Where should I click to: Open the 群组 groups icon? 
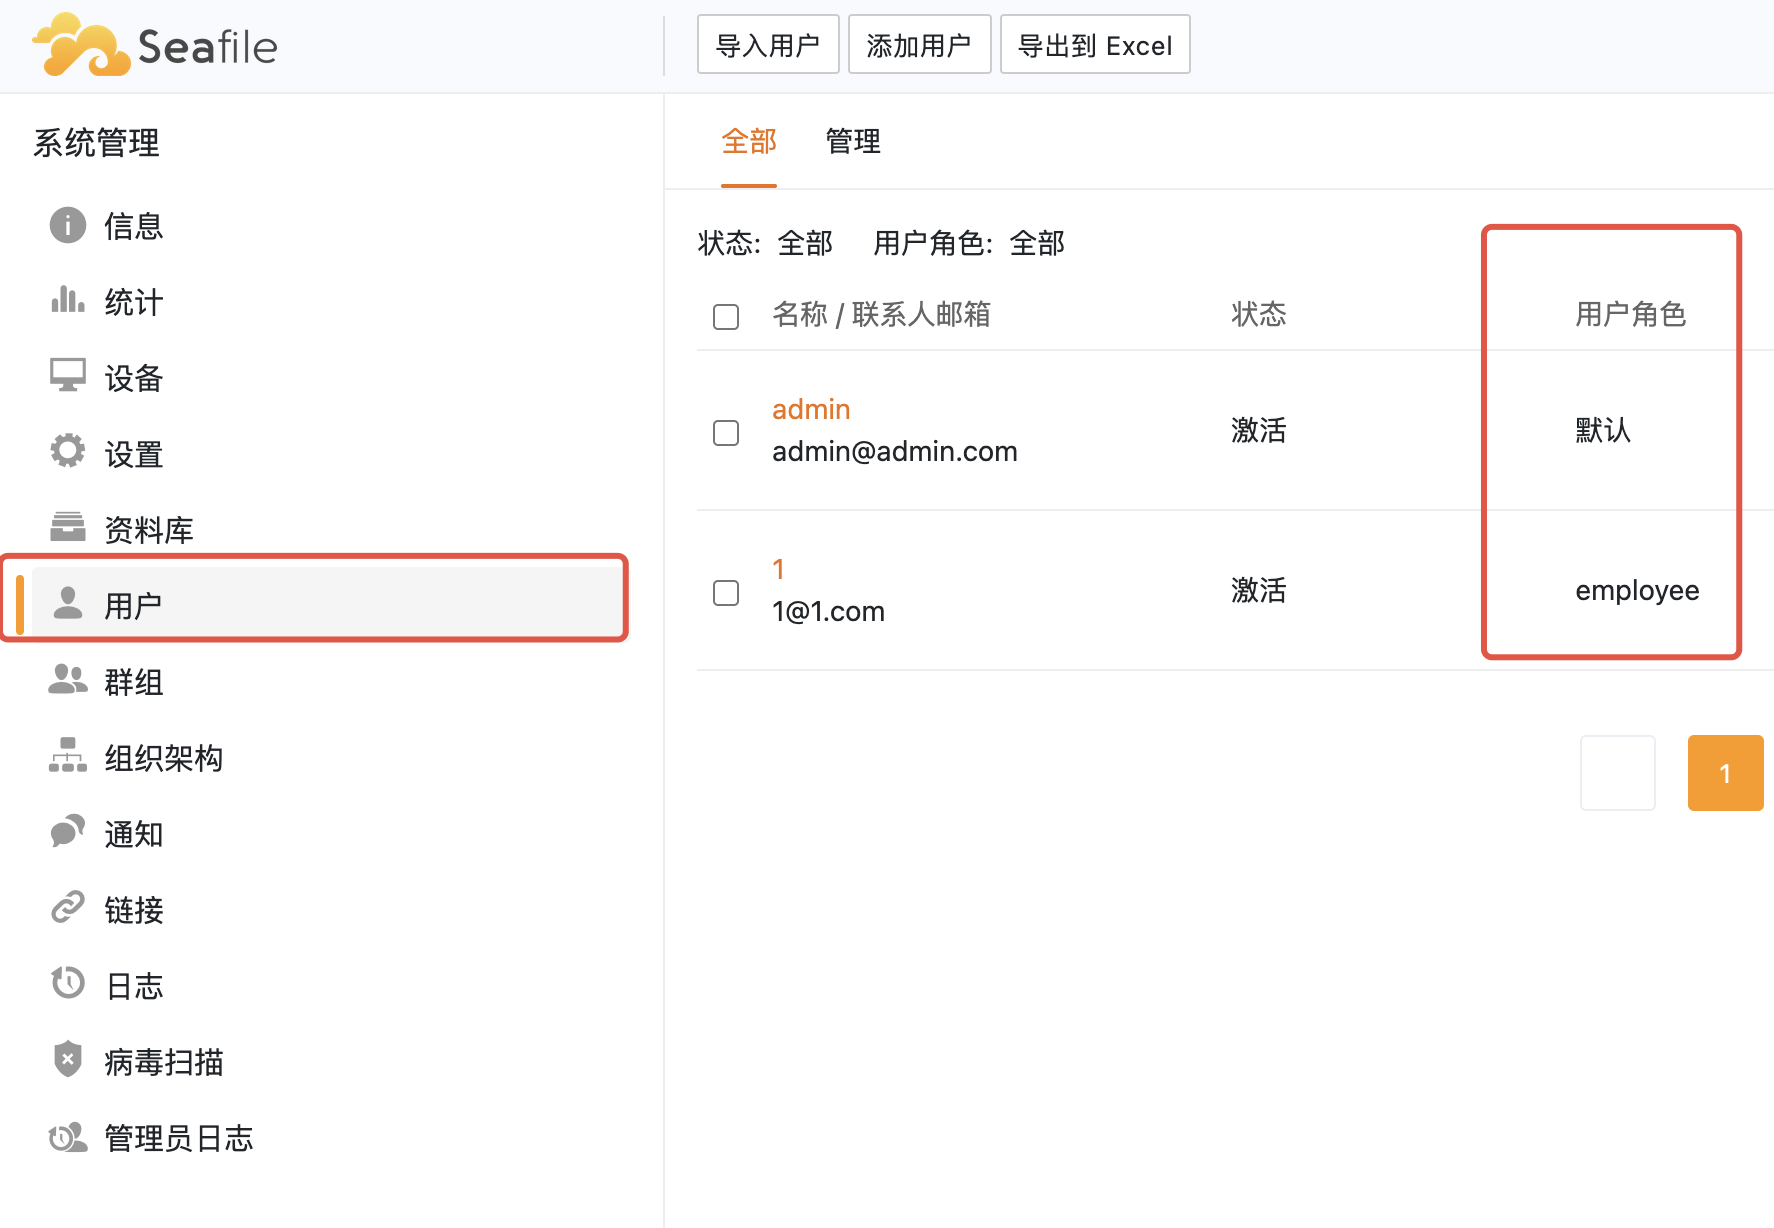pos(67,680)
